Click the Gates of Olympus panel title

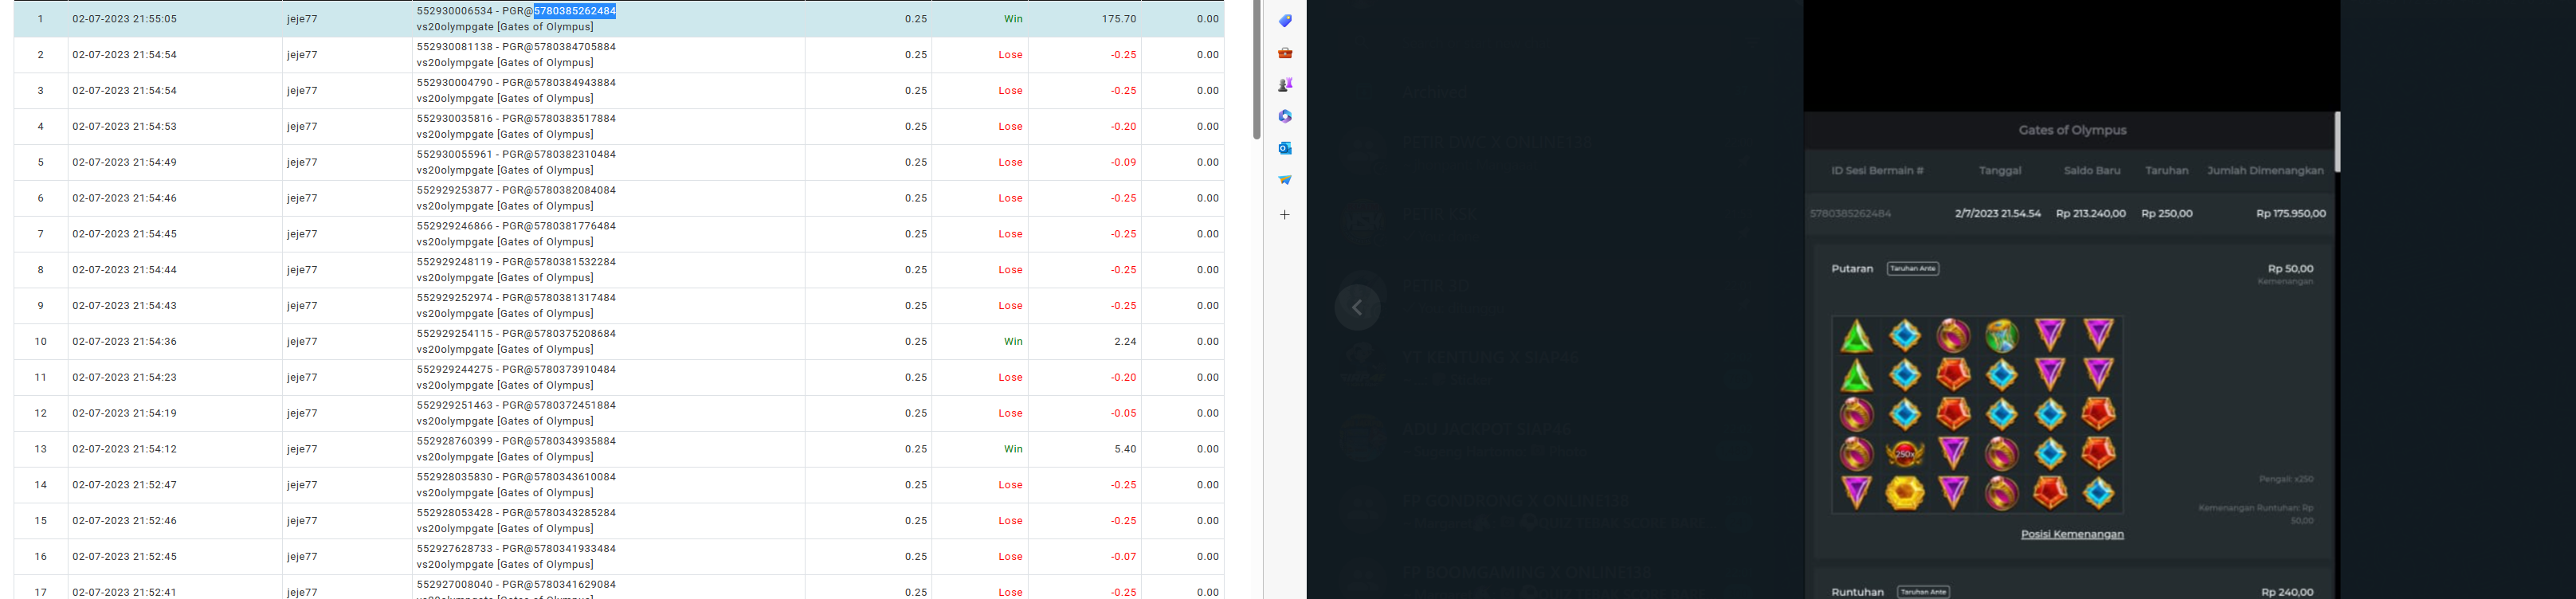2072,130
